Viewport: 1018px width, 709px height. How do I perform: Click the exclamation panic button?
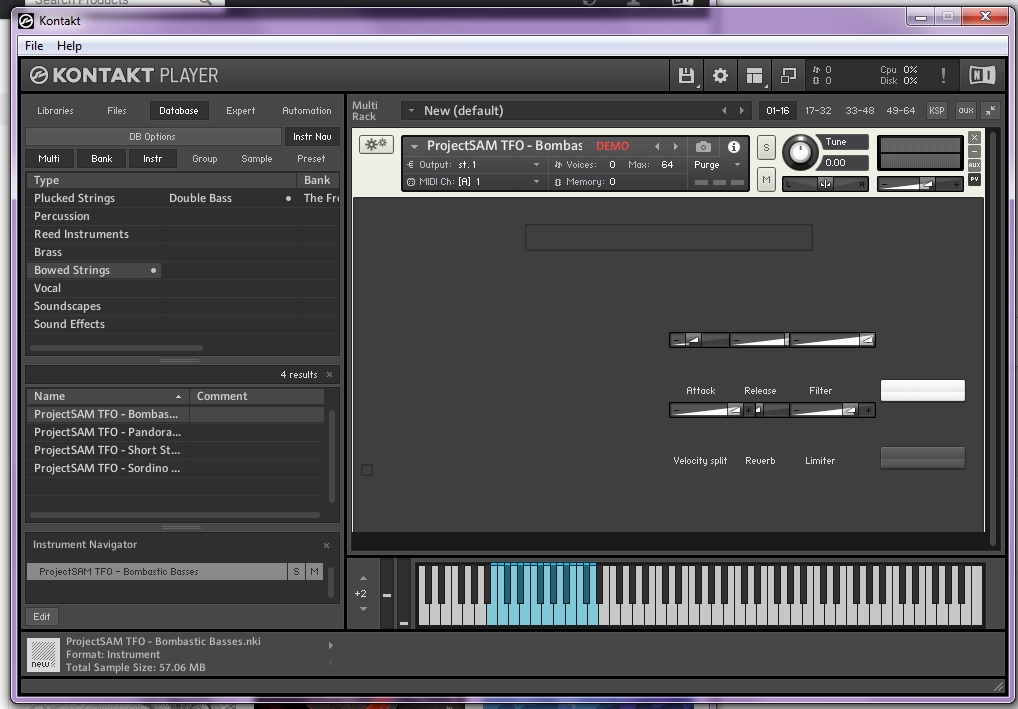(x=943, y=75)
